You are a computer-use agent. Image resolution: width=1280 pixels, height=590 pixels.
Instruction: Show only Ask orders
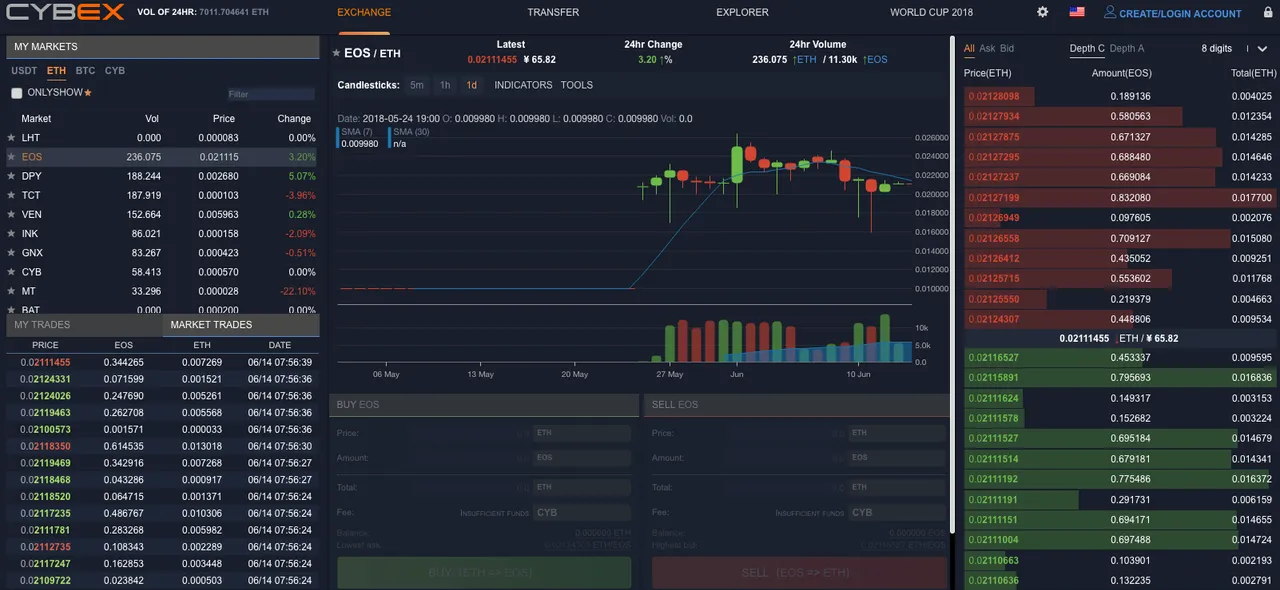(987, 48)
